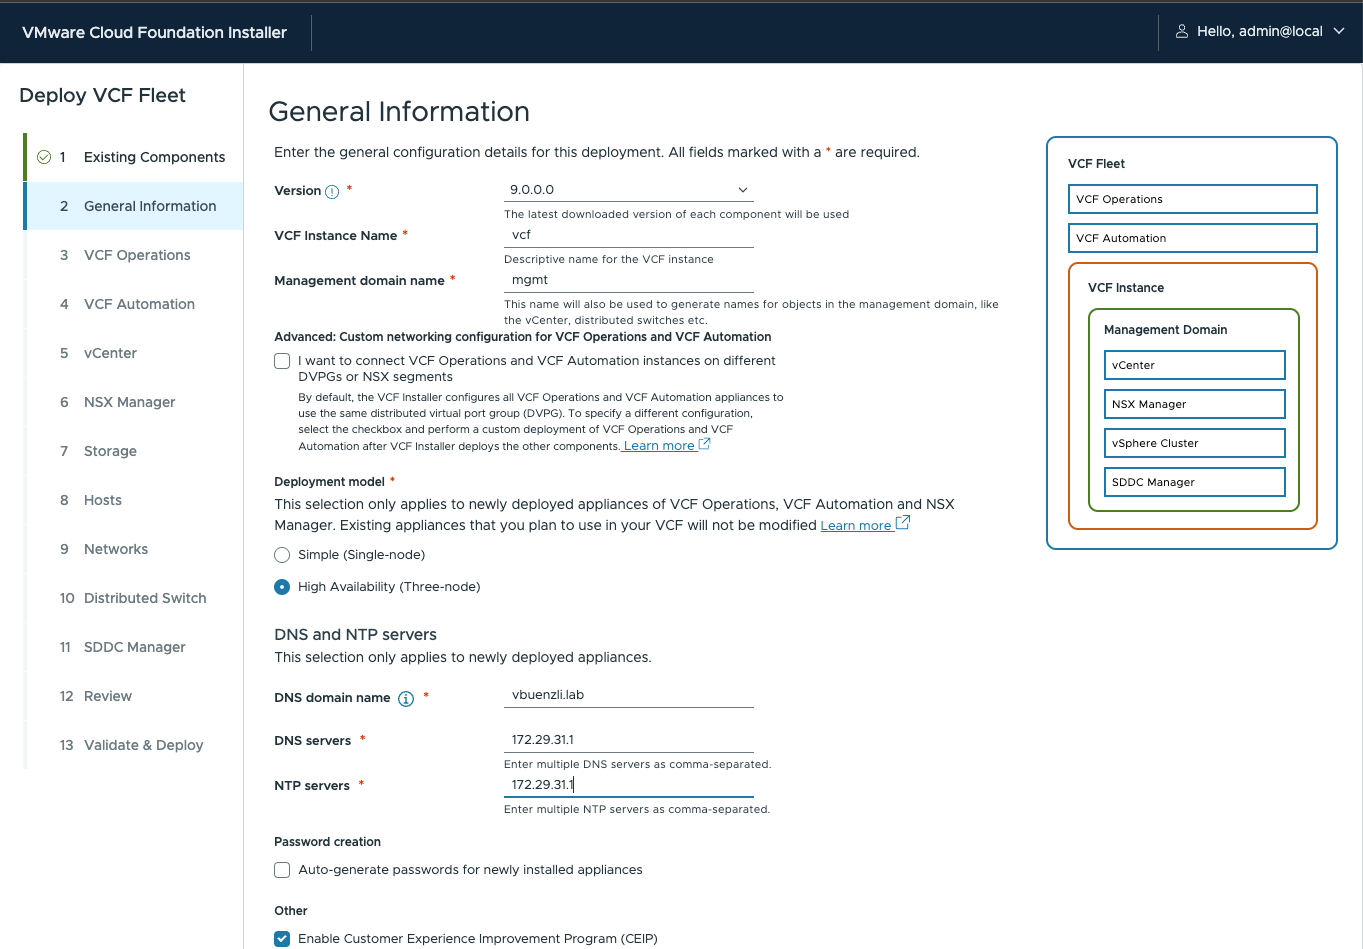Click the Version info icon

coord(332,192)
